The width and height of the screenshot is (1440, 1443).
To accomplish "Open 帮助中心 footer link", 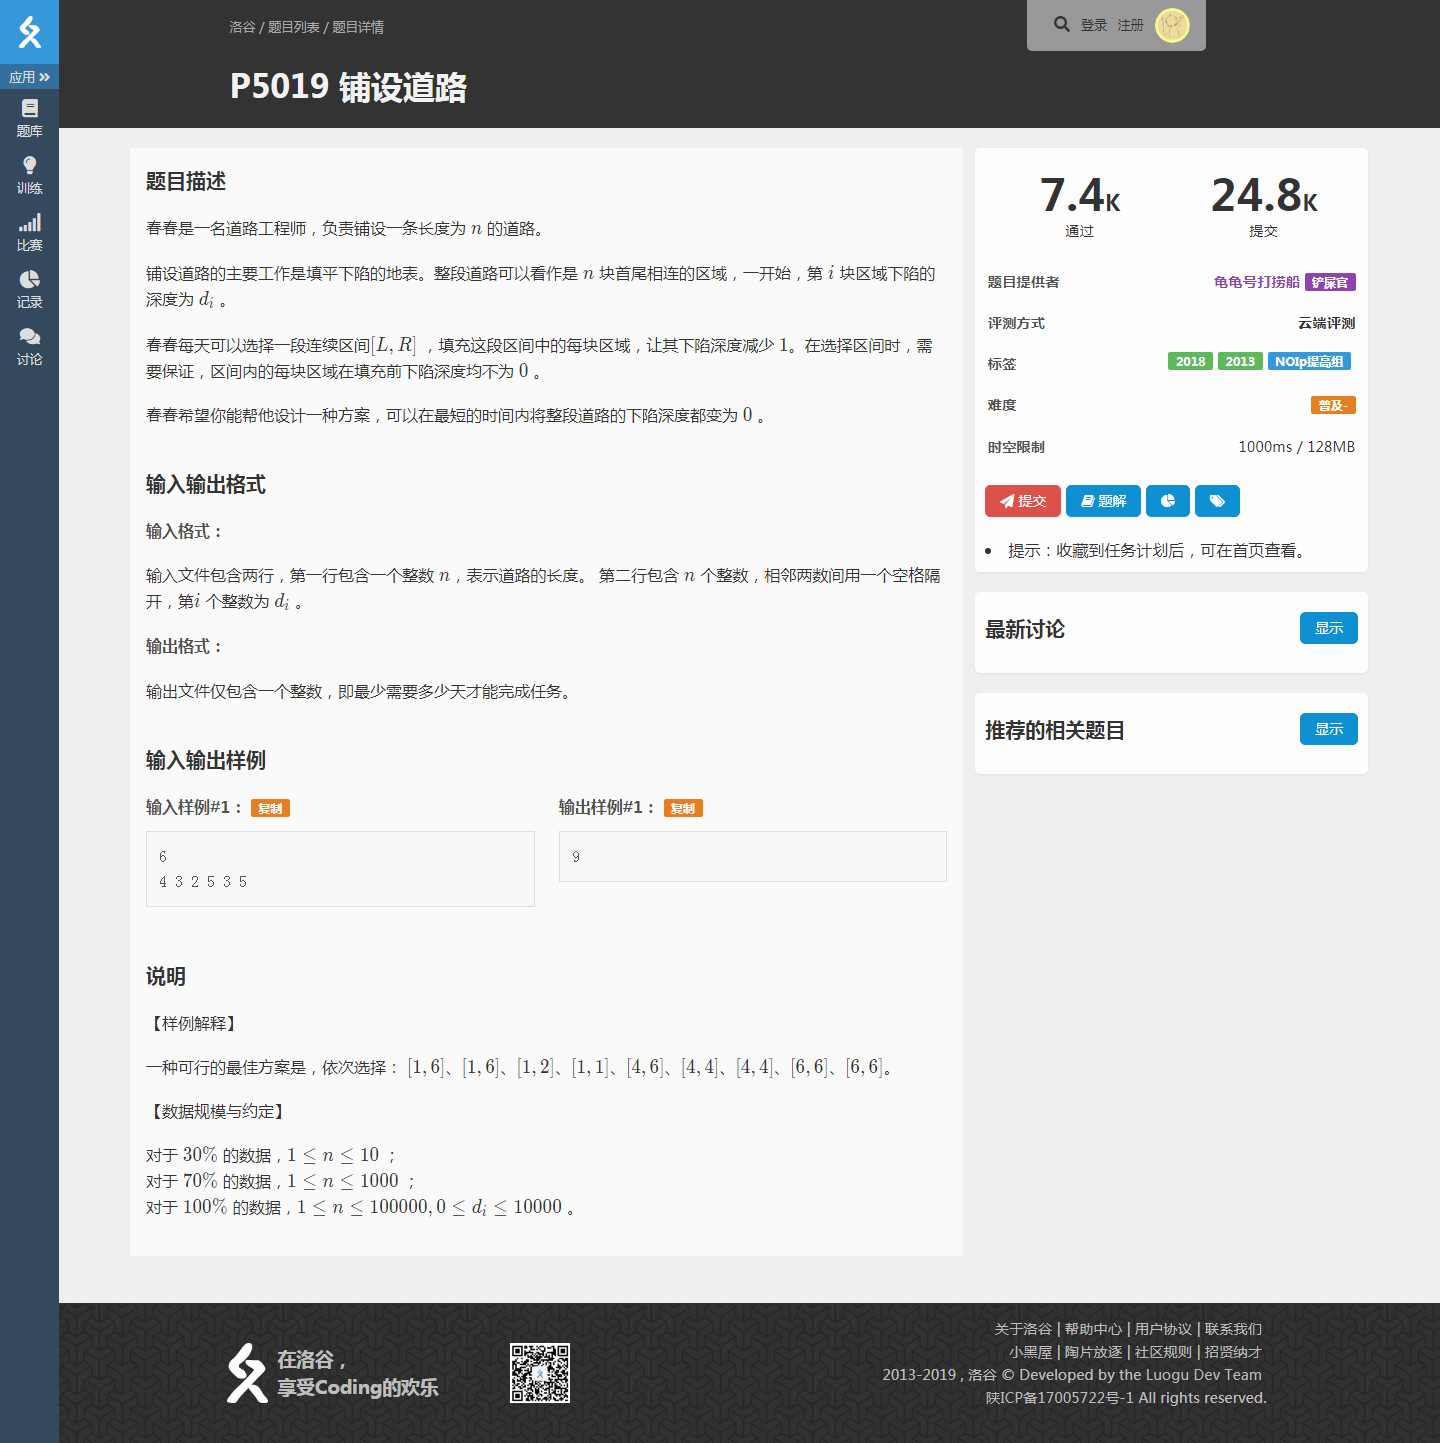I will [x=1093, y=1329].
